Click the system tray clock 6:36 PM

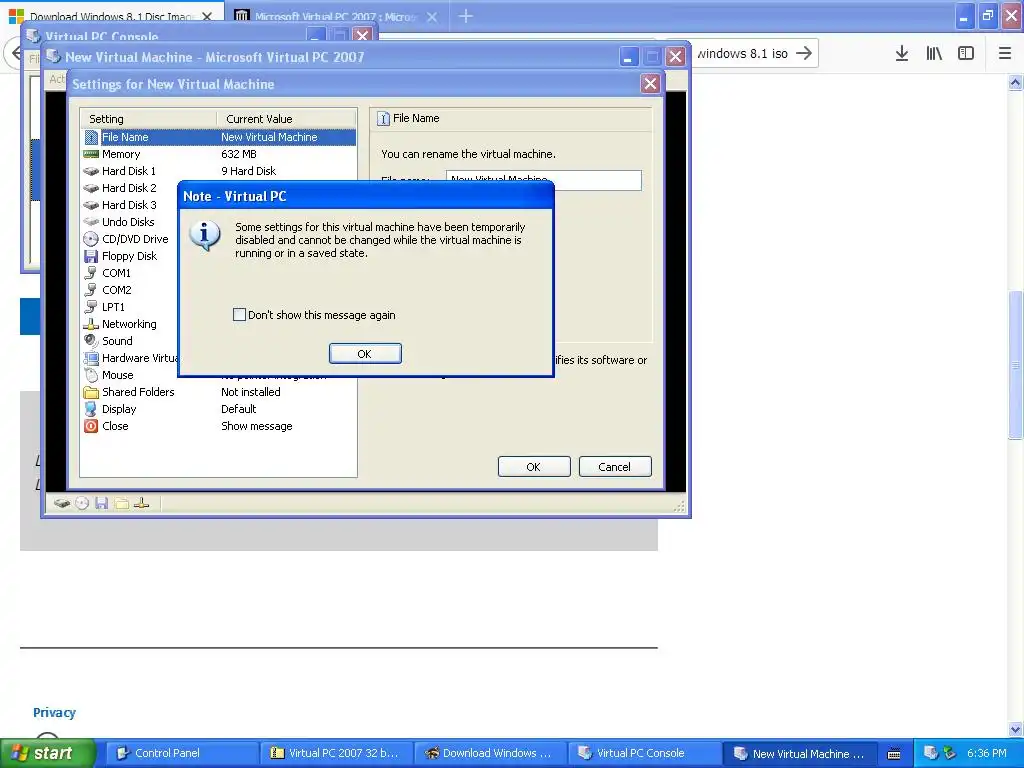coord(987,753)
